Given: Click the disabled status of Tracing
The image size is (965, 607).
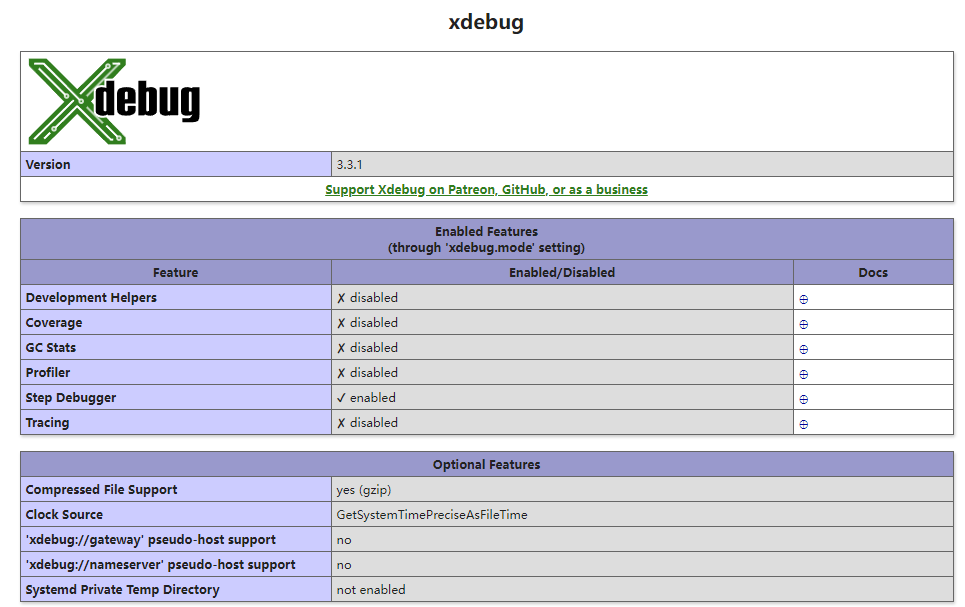Looking at the screenshot, I should tap(367, 422).
